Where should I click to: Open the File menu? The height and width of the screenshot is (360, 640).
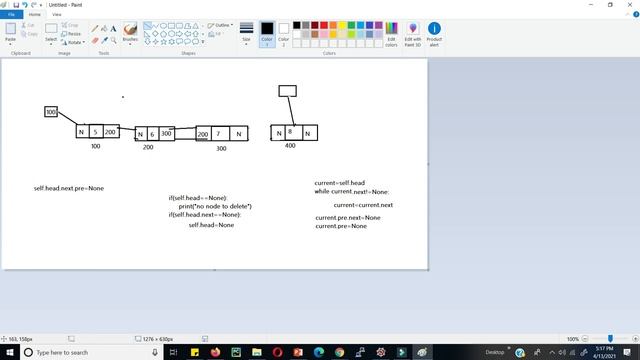[x=11, y=14]
